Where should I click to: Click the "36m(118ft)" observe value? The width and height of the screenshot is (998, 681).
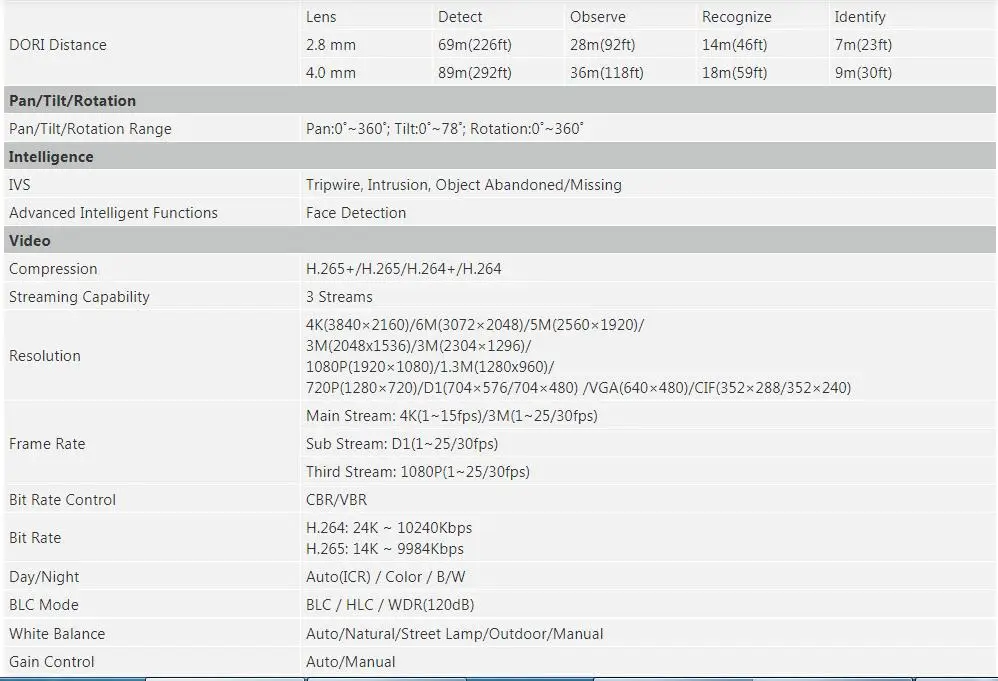click(x=607, y=73)
